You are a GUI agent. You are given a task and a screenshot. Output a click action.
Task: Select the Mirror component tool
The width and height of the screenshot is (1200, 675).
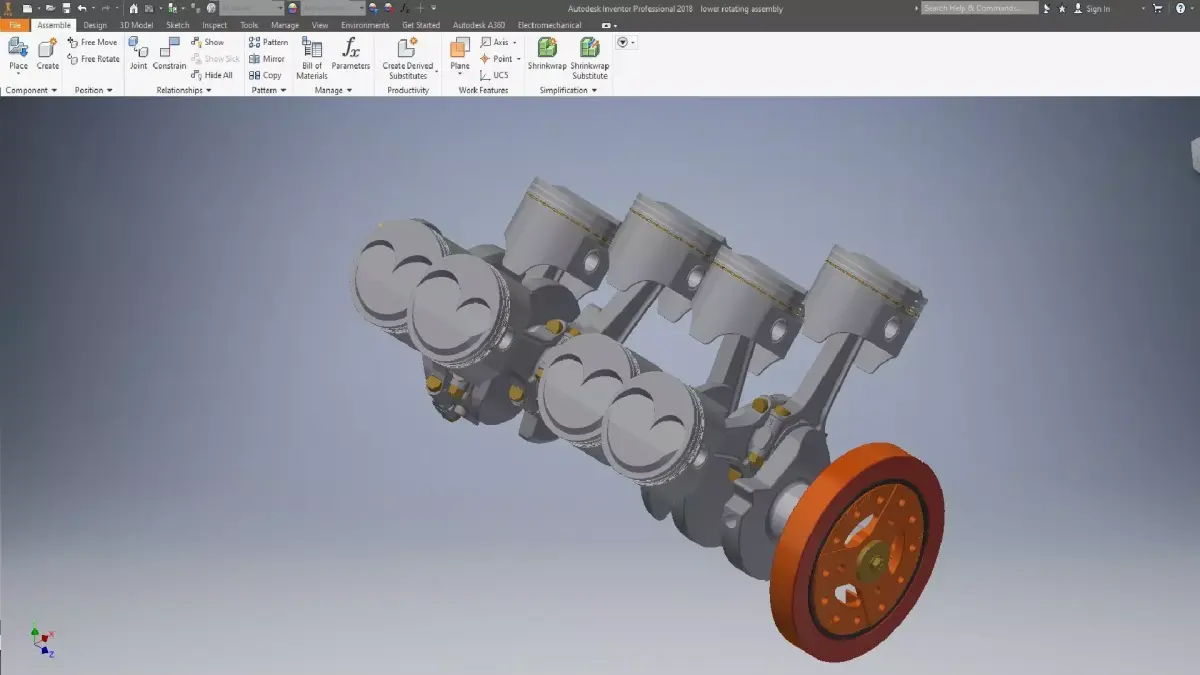(x=267, y=59)
